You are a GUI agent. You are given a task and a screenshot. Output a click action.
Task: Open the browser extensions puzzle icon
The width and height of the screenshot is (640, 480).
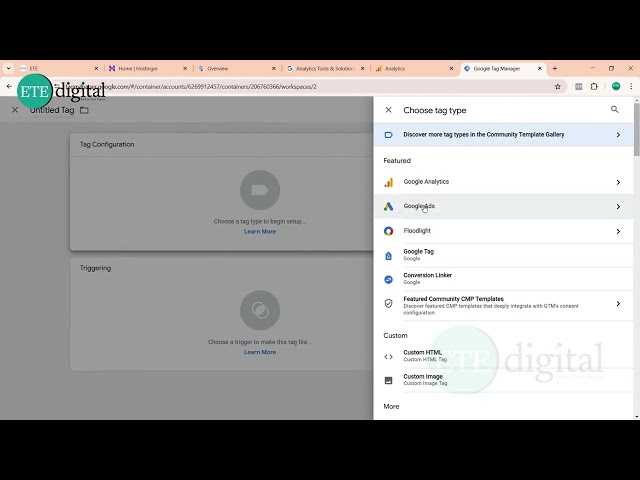pos(594,87)
